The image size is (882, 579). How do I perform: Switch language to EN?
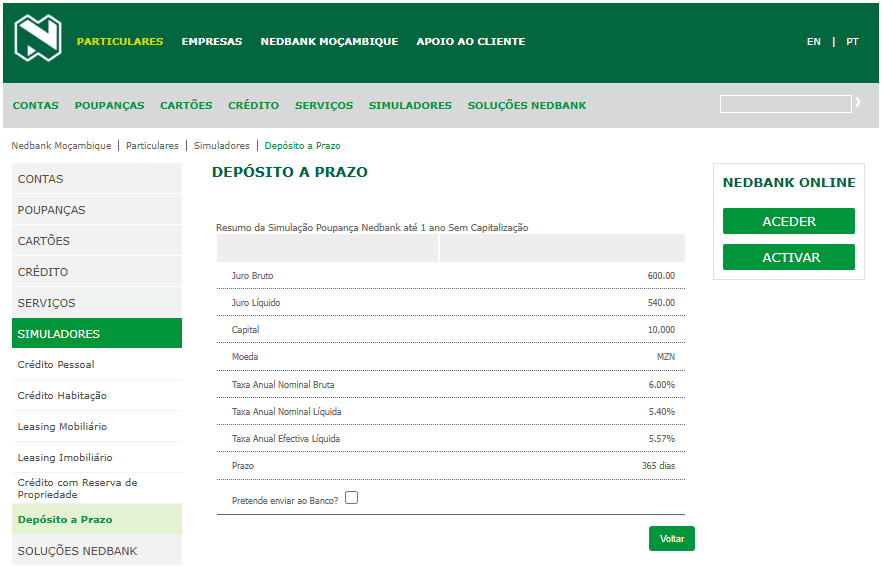coord(813,42)
